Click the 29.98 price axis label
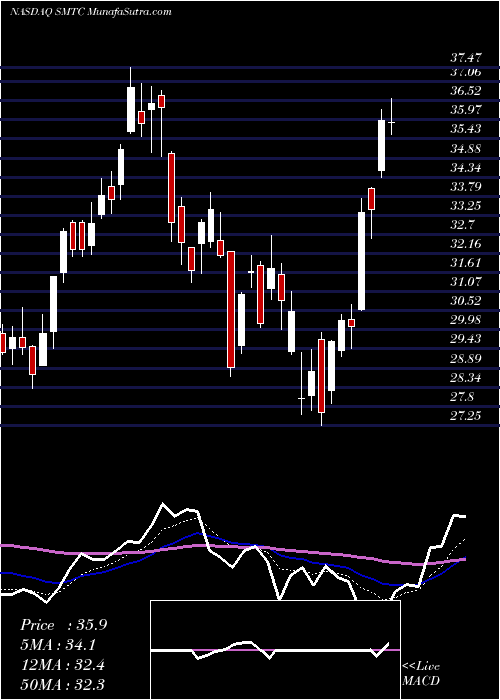500x700 pixels. 466,320
